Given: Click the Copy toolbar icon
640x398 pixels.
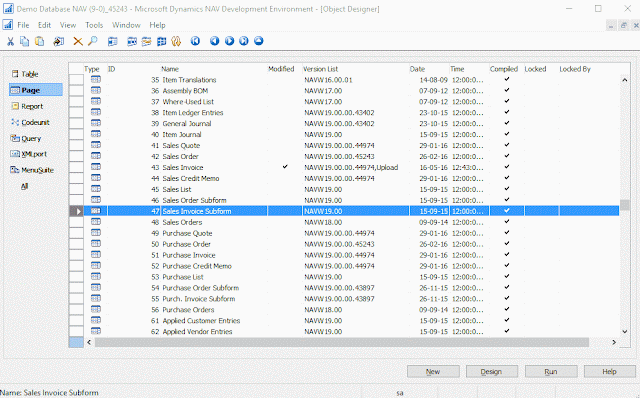Looking at the screenshot, I should 25,41.
